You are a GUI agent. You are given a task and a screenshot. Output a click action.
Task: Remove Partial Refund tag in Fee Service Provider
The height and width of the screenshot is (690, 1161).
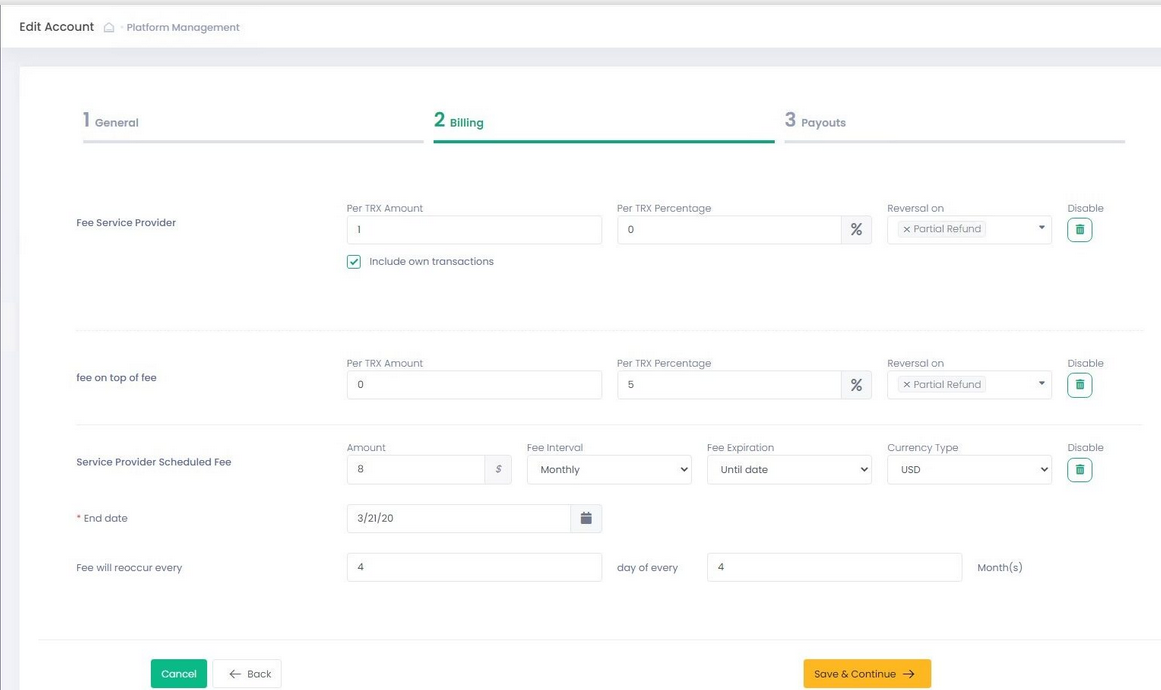tap(906, 230)
